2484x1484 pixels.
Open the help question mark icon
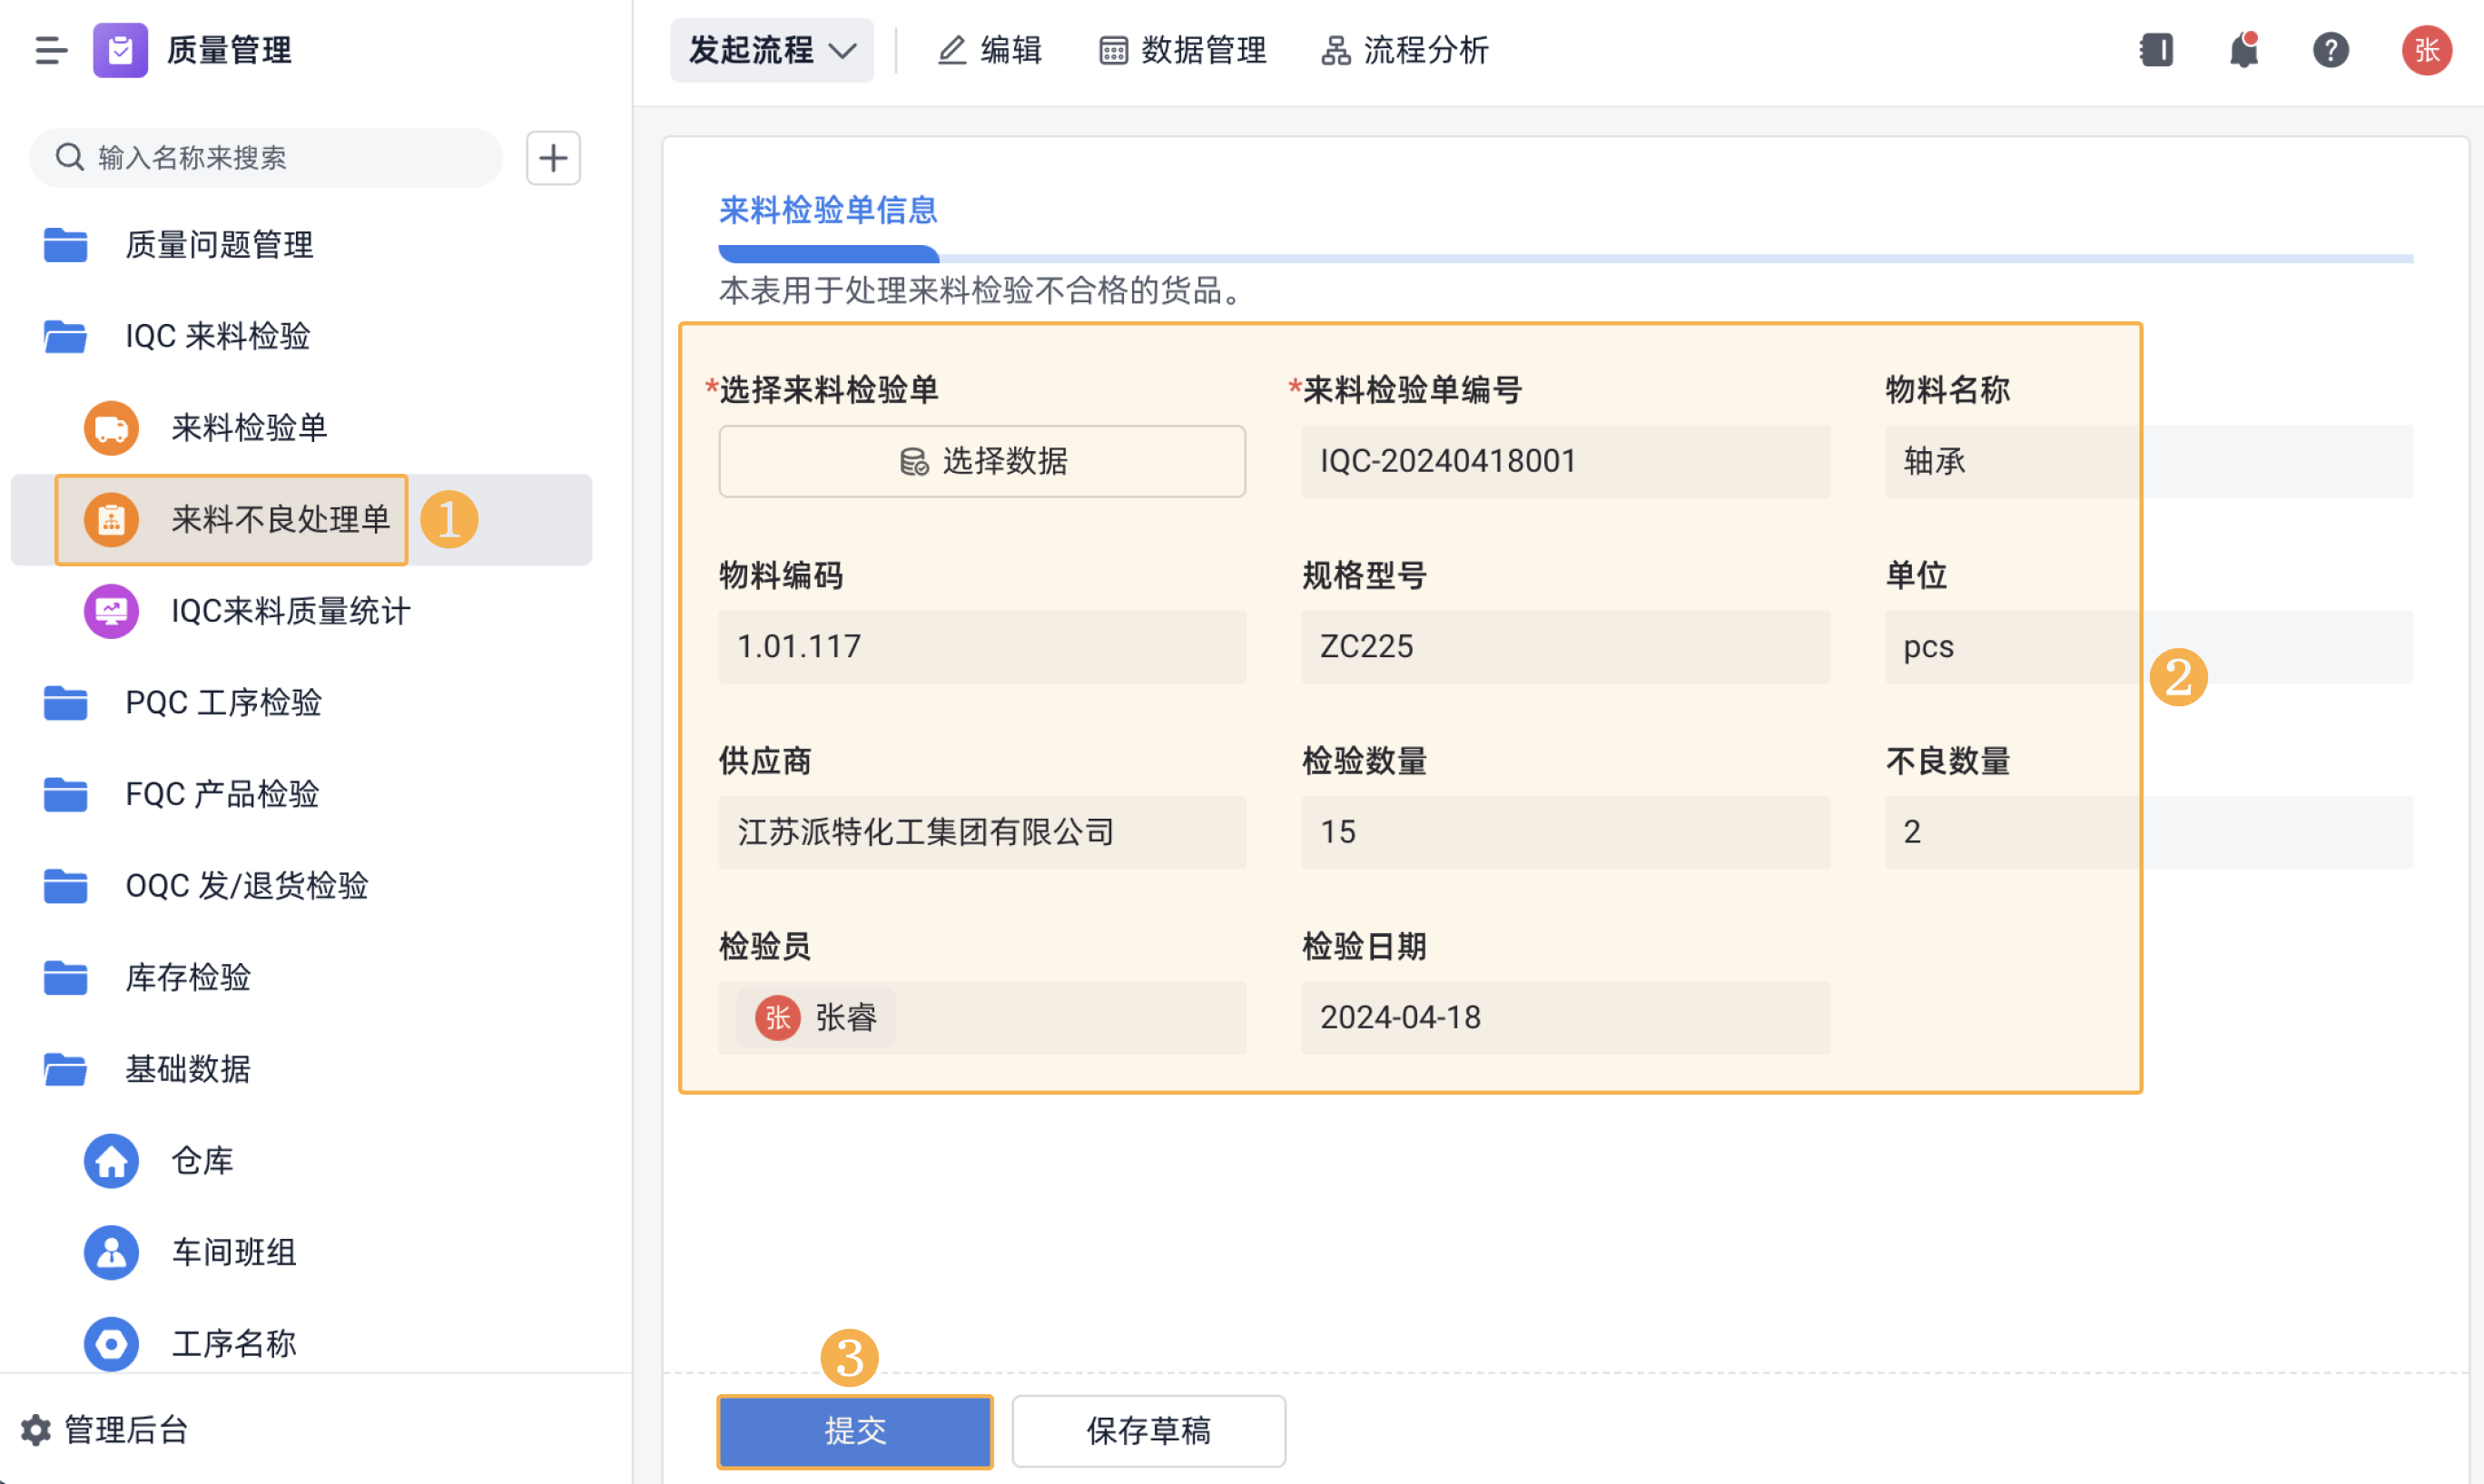click(x=2330, y=50)
